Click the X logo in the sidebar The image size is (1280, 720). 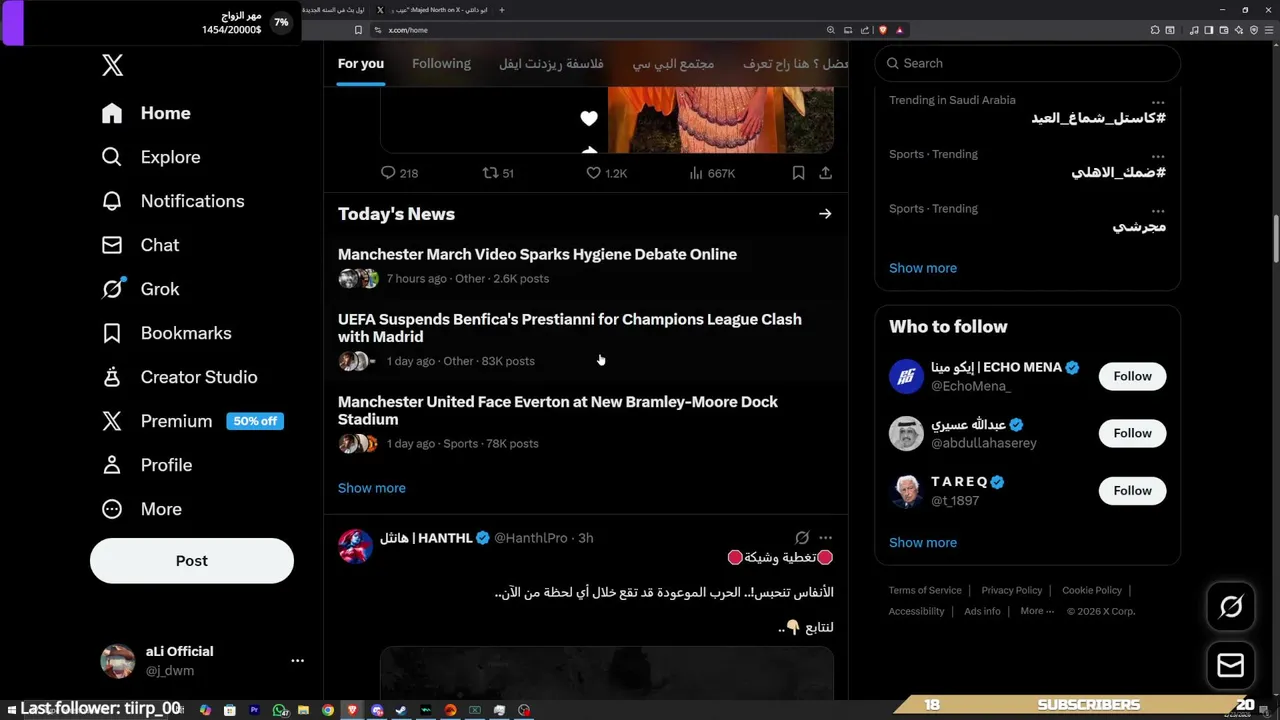(112, 66)
